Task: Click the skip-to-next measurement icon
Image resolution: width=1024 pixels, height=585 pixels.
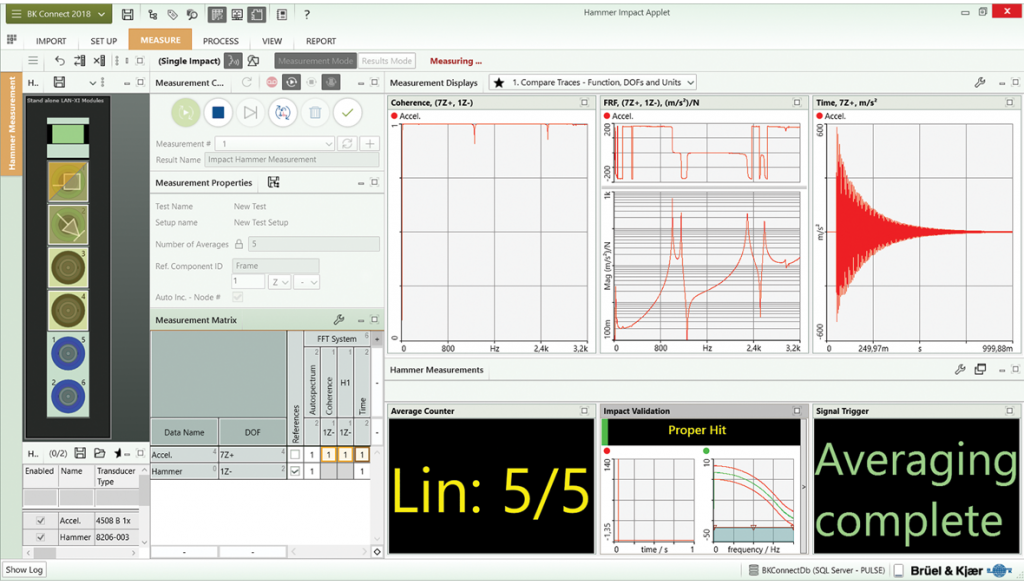Action: (x=250, y=113)
